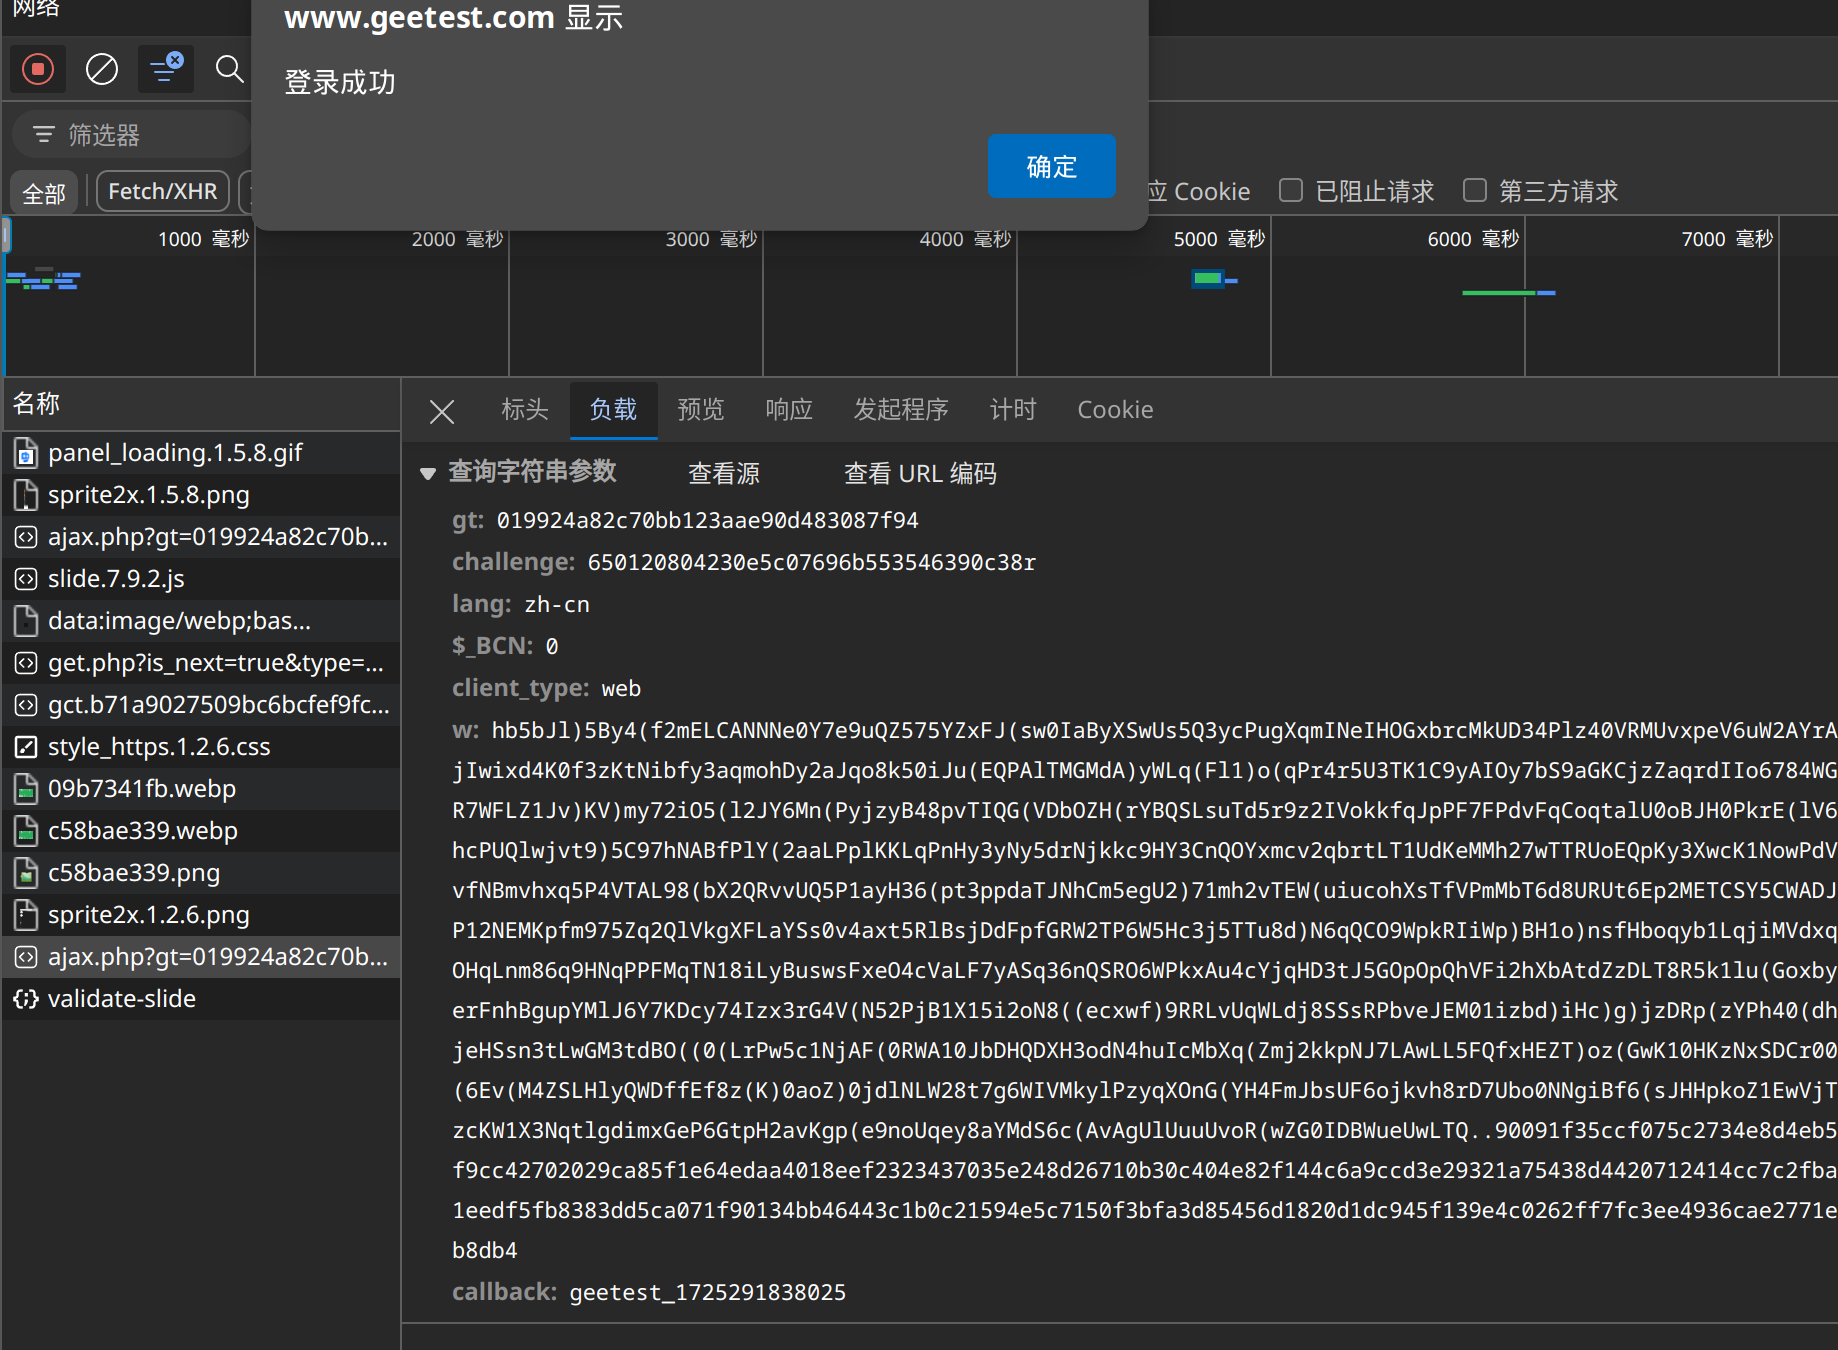Switch to the 标头 tab

(525, 410)
